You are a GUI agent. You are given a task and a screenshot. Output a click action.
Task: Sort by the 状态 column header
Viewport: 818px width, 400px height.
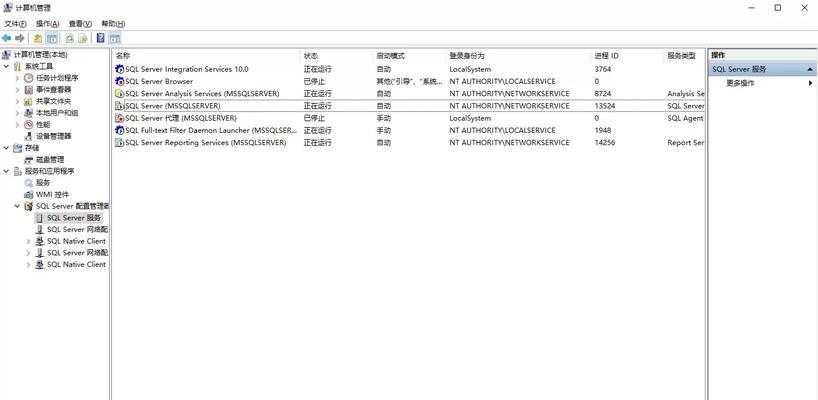coord(311,56)
